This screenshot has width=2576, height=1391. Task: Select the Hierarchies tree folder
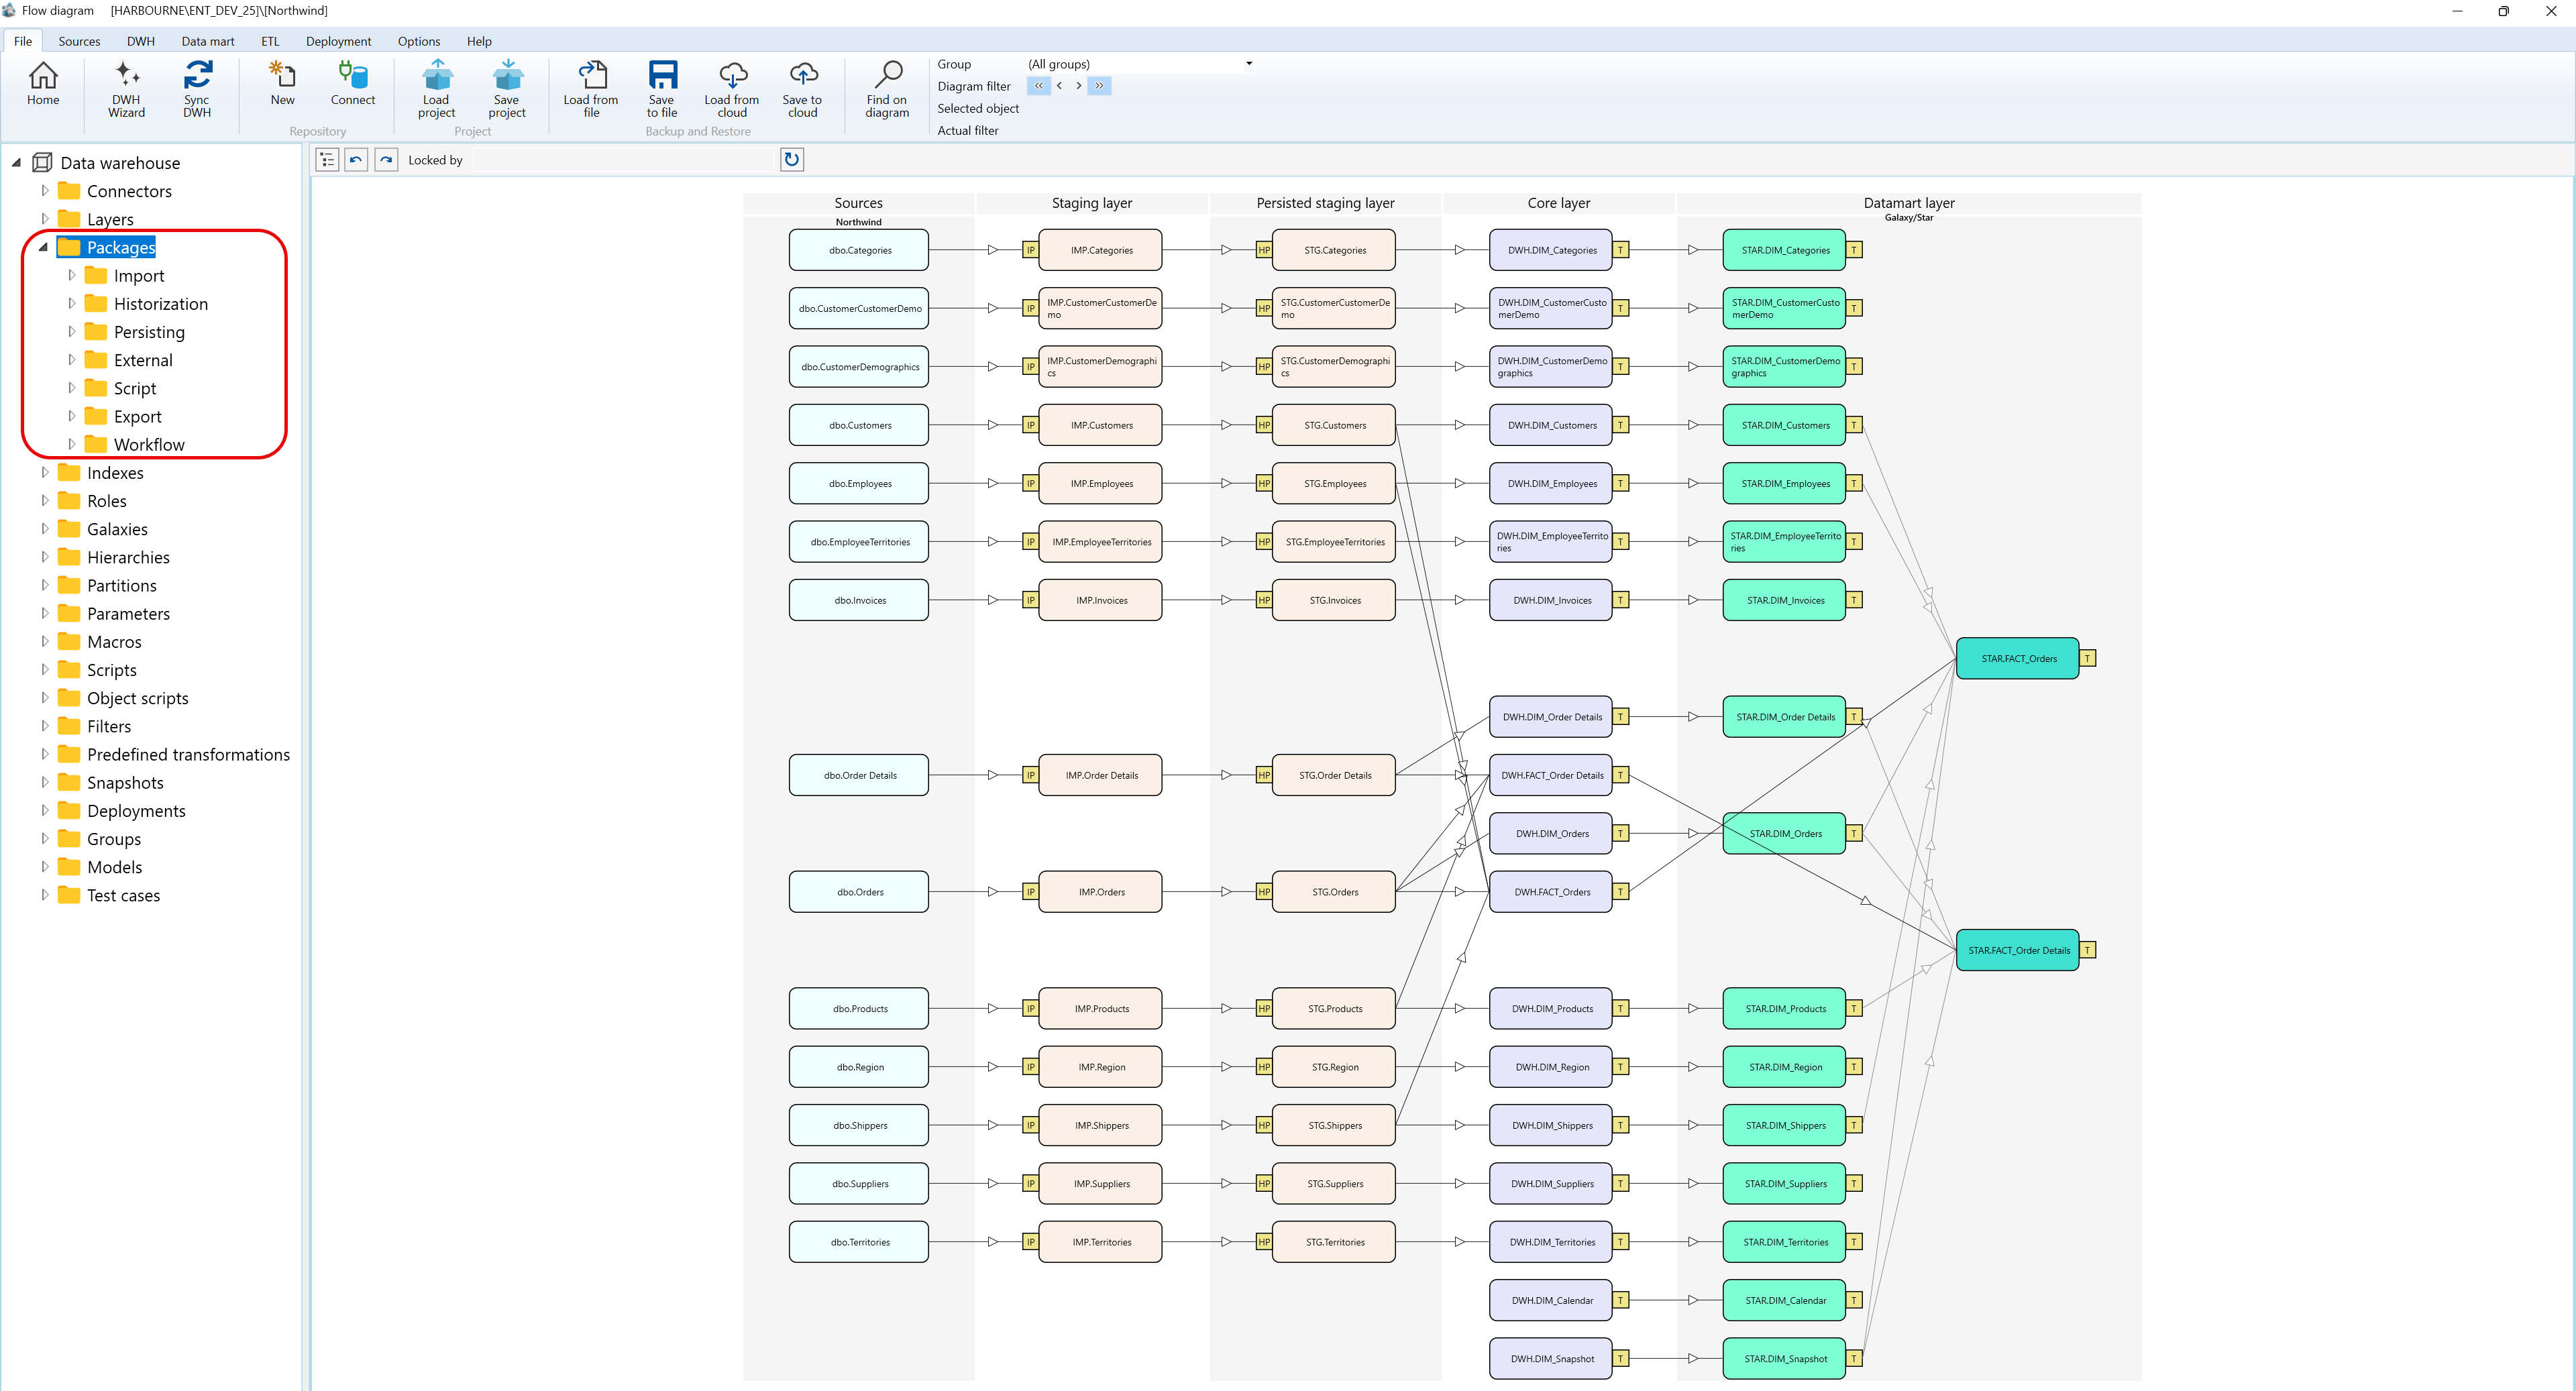[x=128, y=557]
